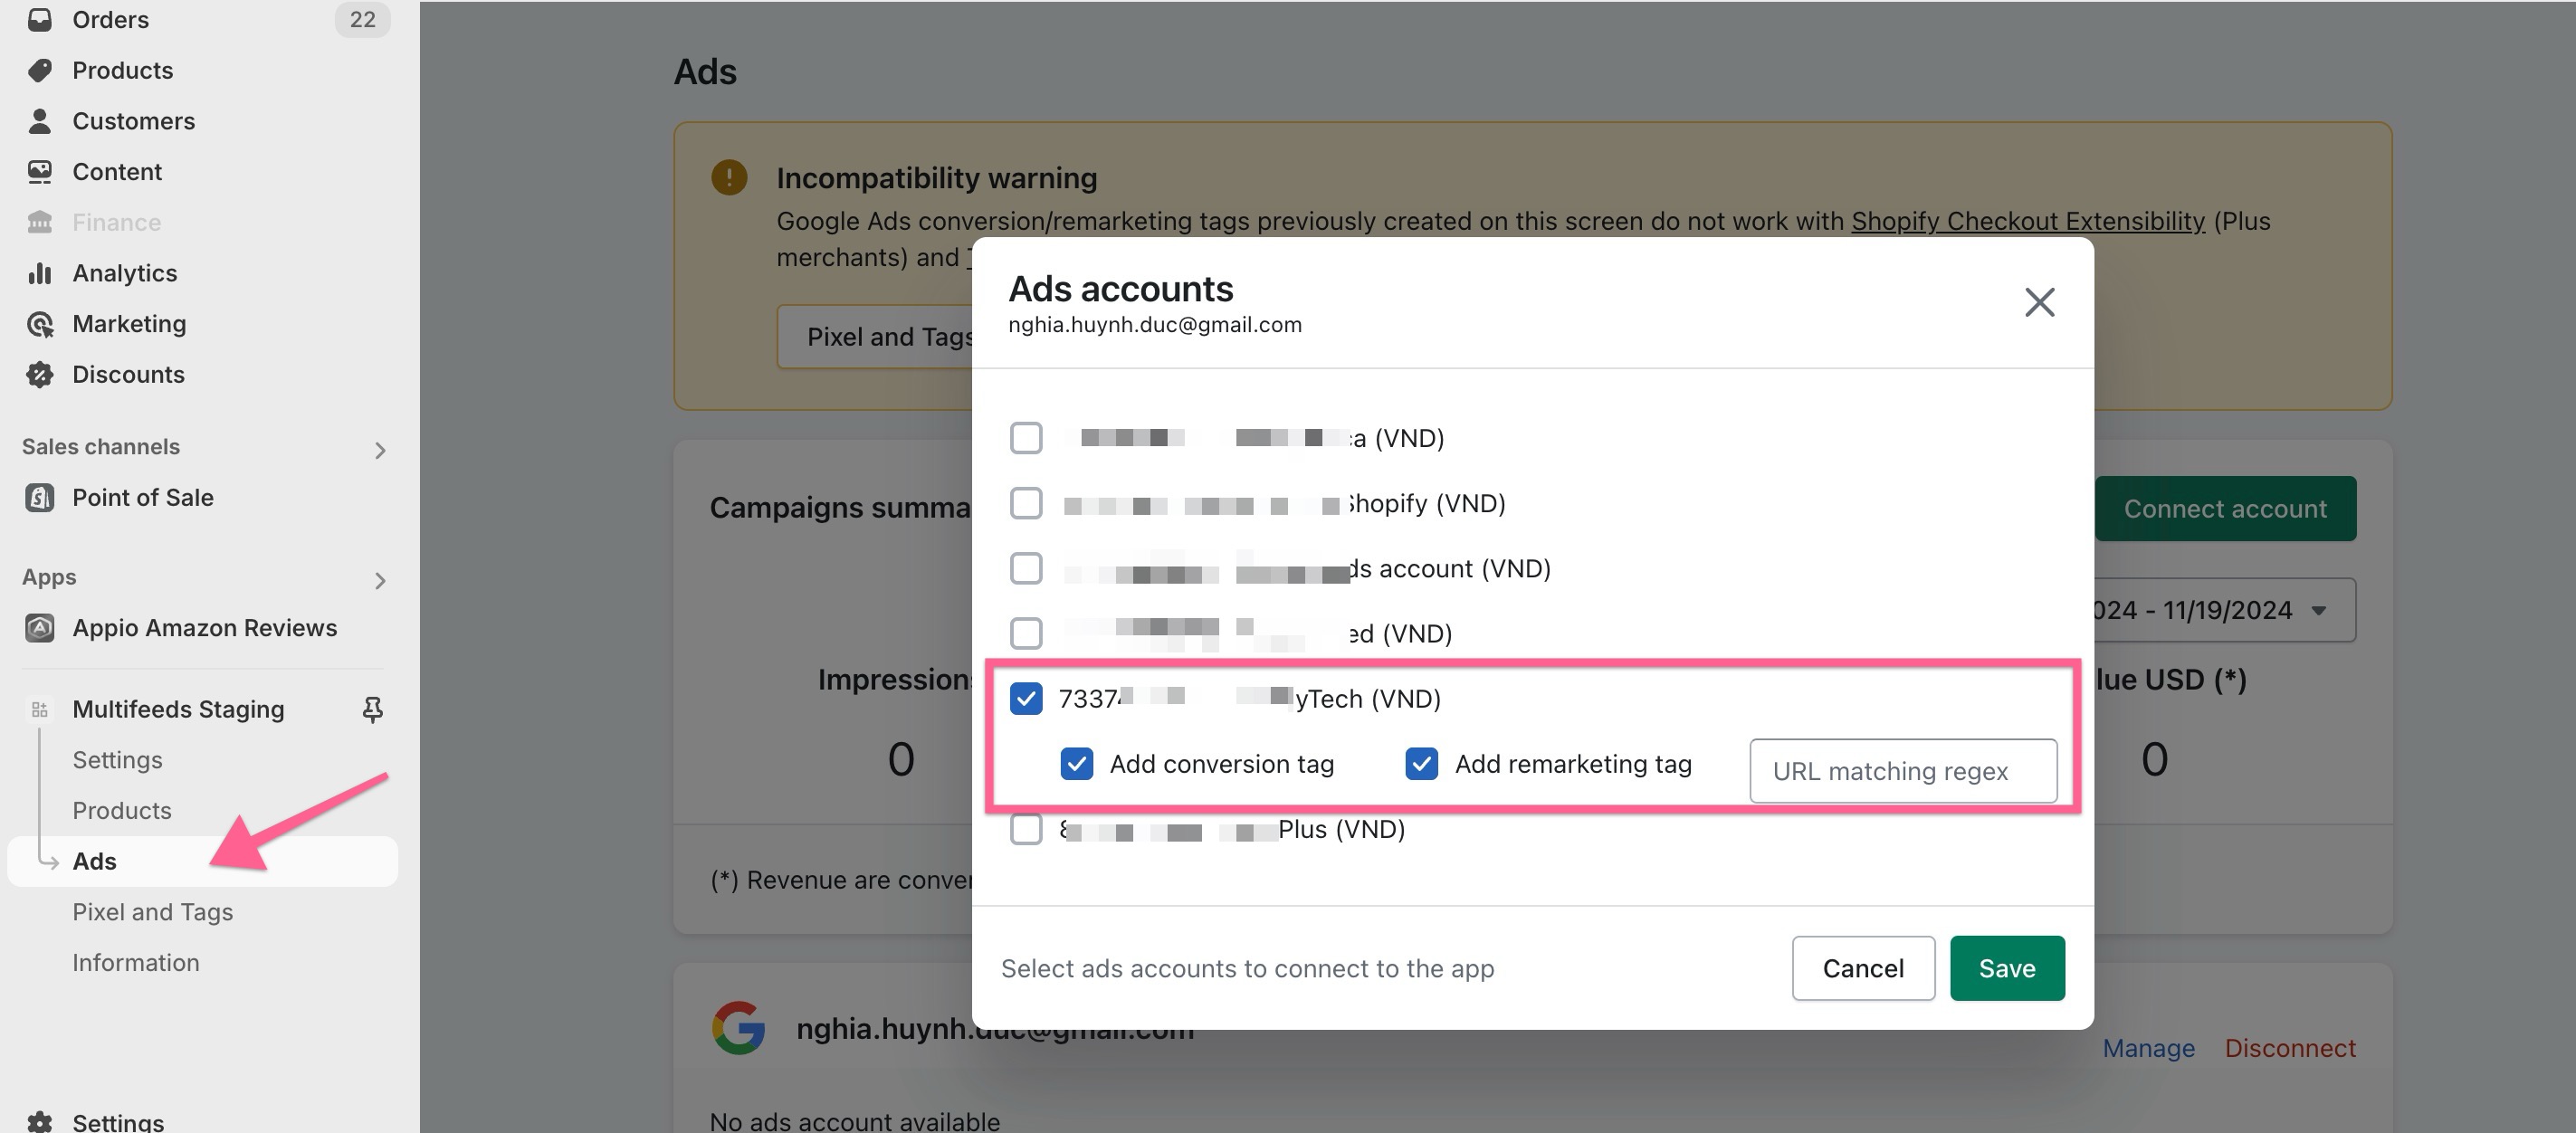The height and width of the screenshot is (1133, 2576).
Task: Click the Multifeeds Staging app icon
Action: point(39,709)
